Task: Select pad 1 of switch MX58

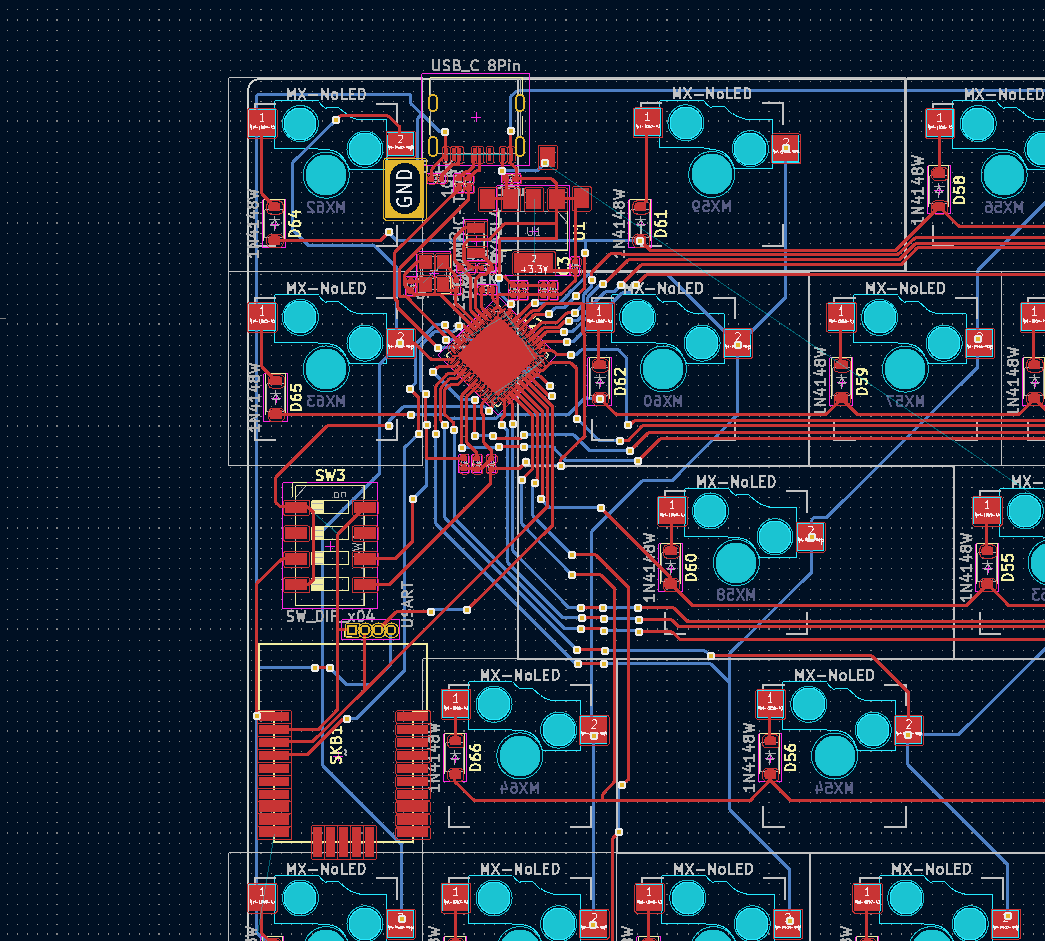Action: (672, 510)
